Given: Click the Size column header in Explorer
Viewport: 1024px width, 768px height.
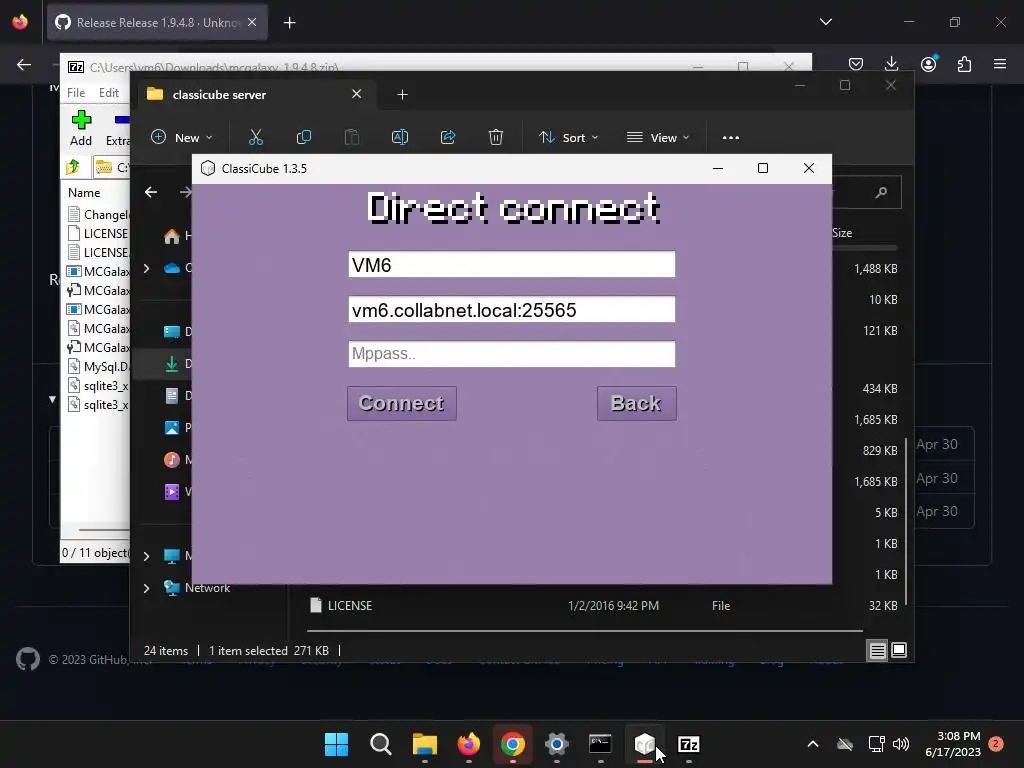Looking at the screenshot, I should (x=842, y=232).
